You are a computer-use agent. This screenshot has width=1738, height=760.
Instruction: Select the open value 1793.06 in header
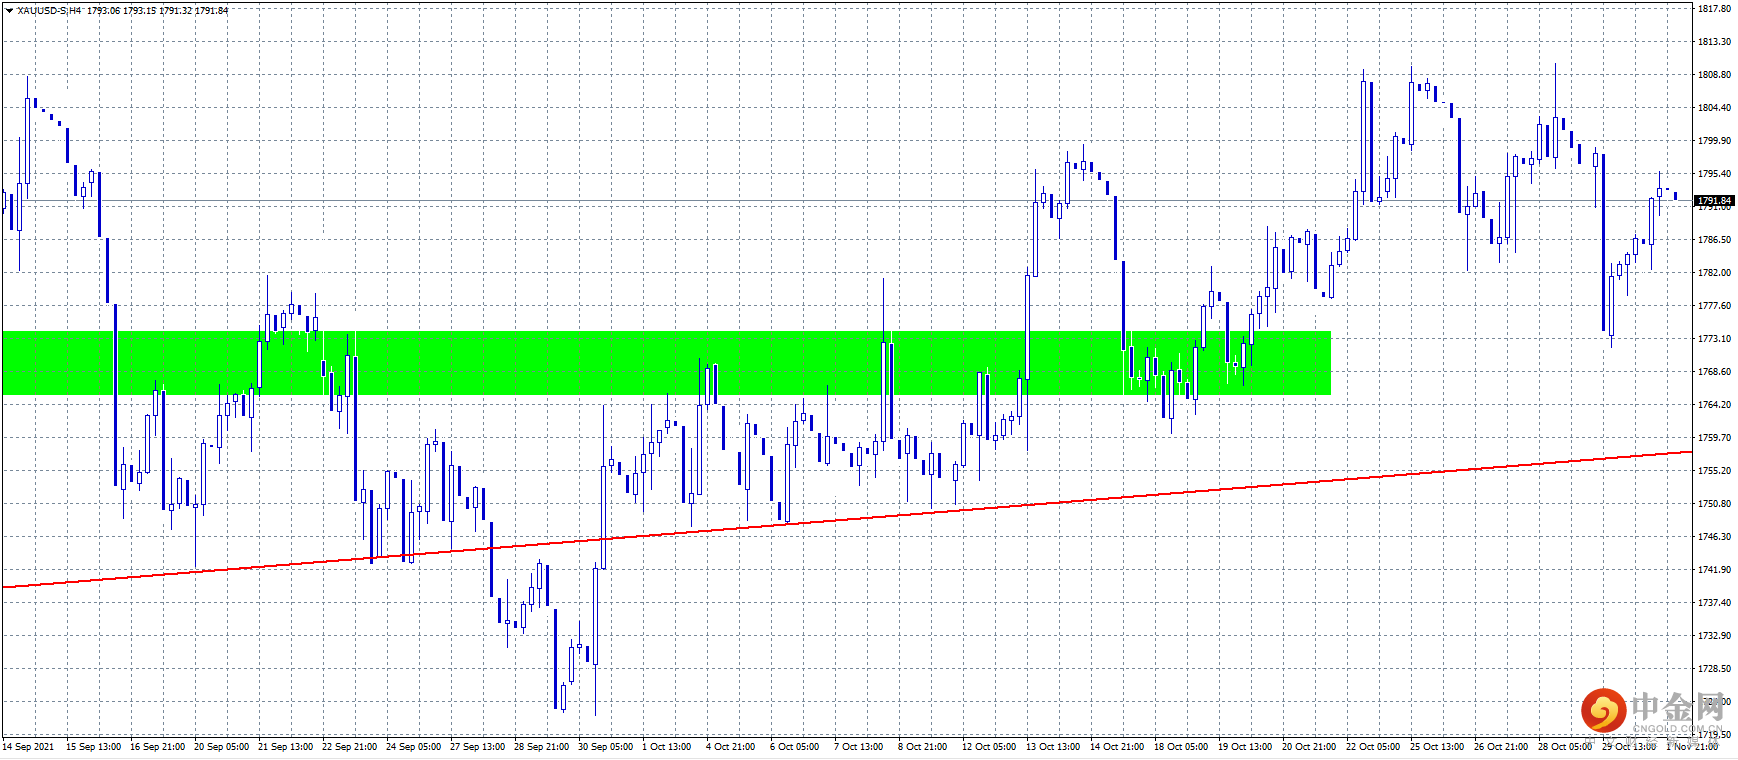click(103, 10)
